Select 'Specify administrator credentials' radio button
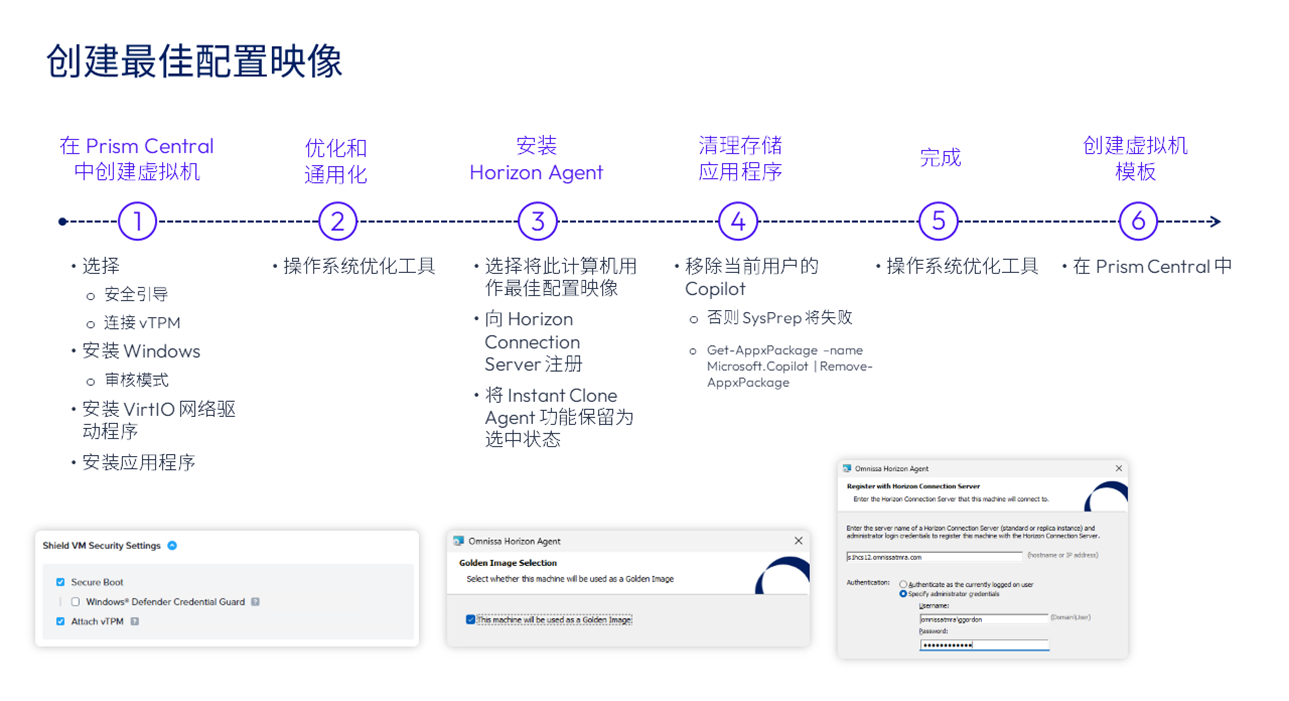The width and height of the screenshot is (1289, 701). pyautogui.click(x=903, y=594)
